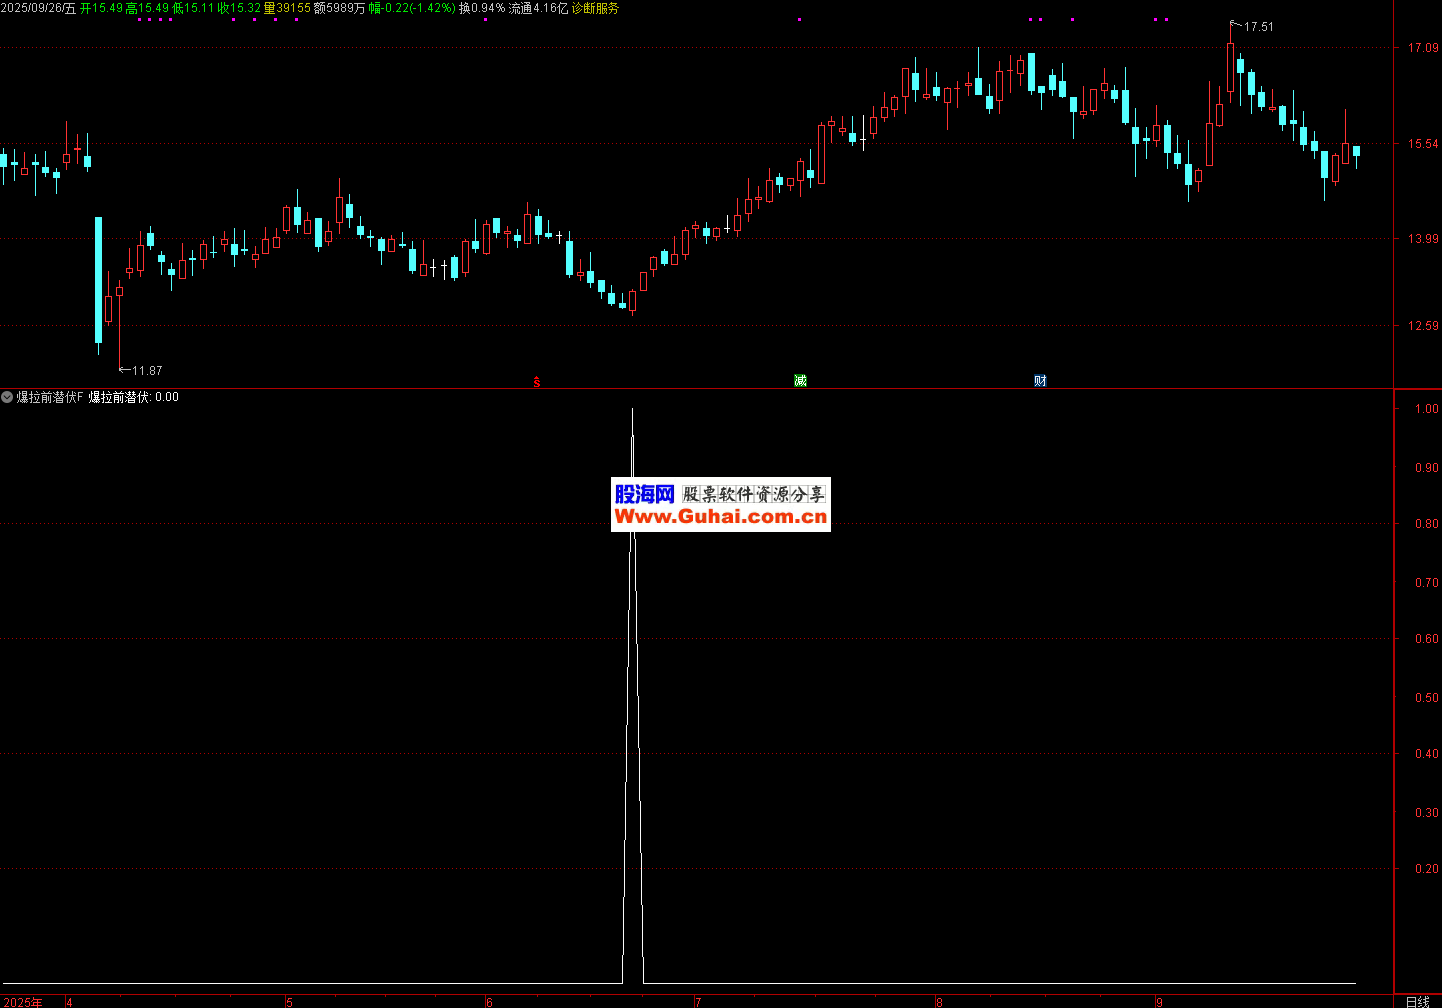Click the indicator spike peak line

[632, 420]
